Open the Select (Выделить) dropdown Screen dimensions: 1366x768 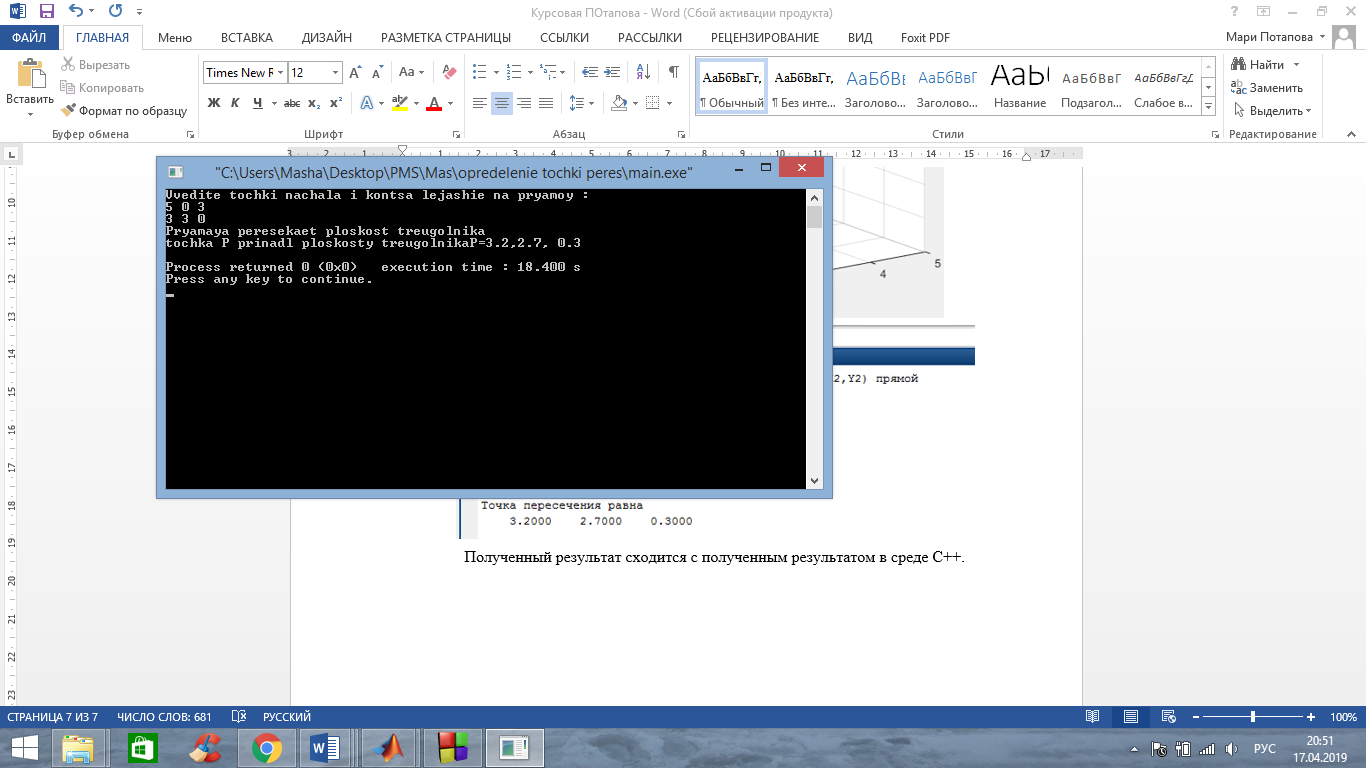pos(1273,111)
